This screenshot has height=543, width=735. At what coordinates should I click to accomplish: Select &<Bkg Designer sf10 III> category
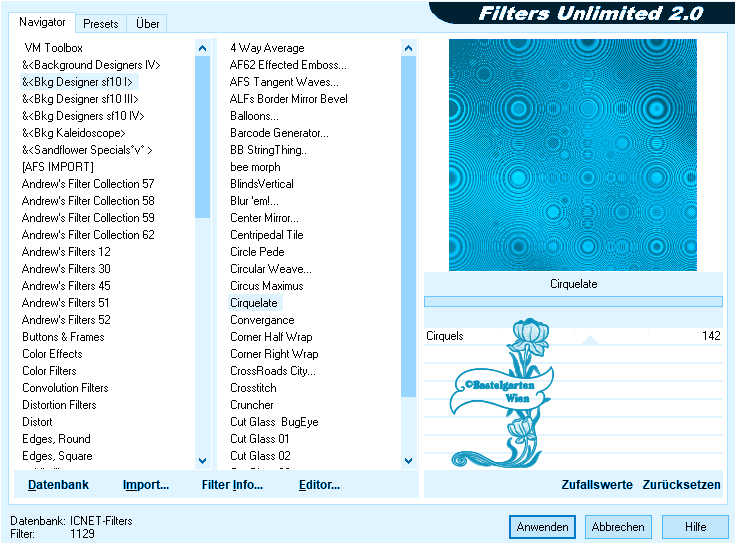click(x=80, y=99)
